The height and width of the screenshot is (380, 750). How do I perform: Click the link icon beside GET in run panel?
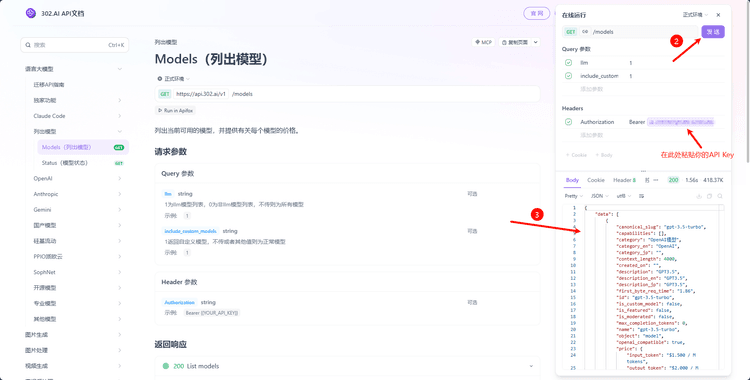coord(585,32)
